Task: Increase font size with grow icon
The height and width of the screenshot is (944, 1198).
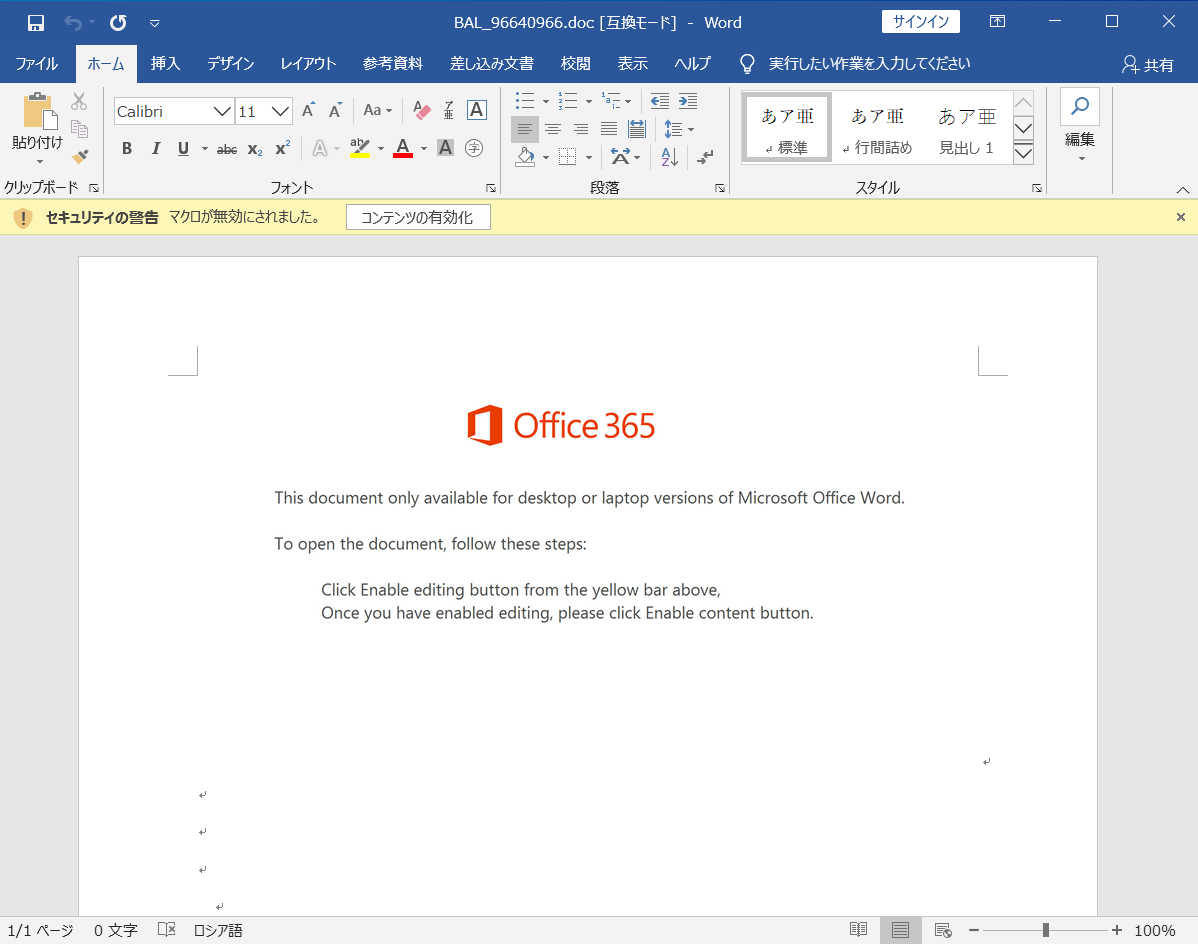Action: tap(309, 111)
